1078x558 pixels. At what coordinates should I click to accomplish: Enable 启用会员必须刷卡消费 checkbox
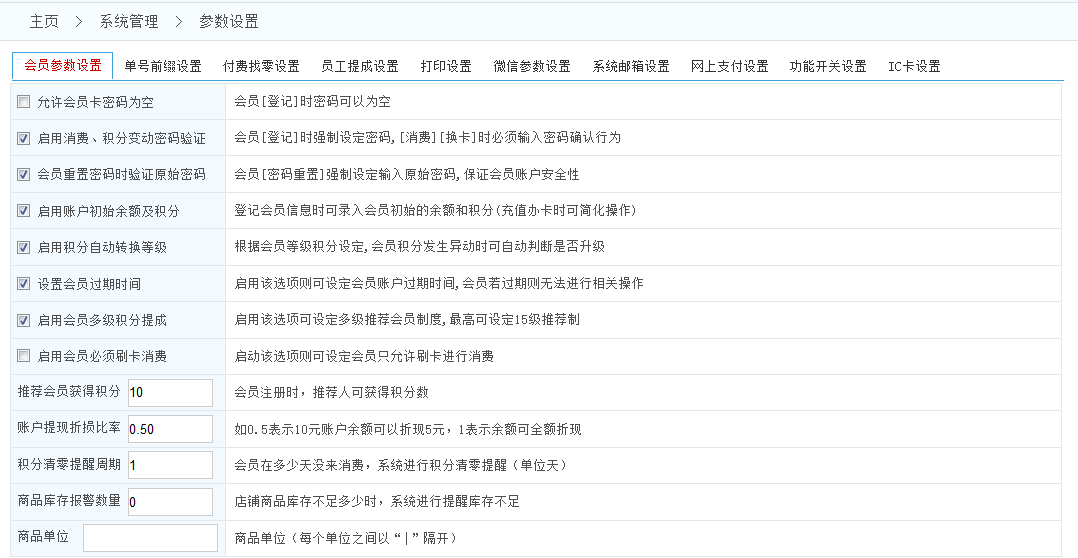[x=24, y=356]
